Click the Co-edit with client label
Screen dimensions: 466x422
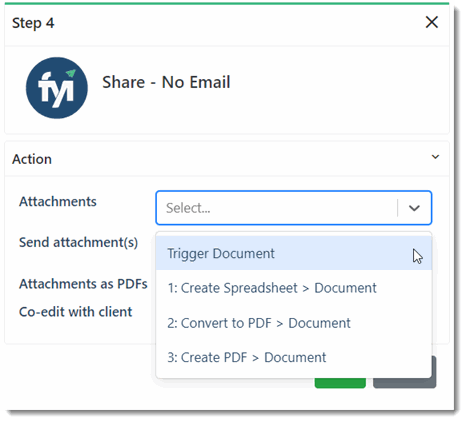[x=75, y=312]
